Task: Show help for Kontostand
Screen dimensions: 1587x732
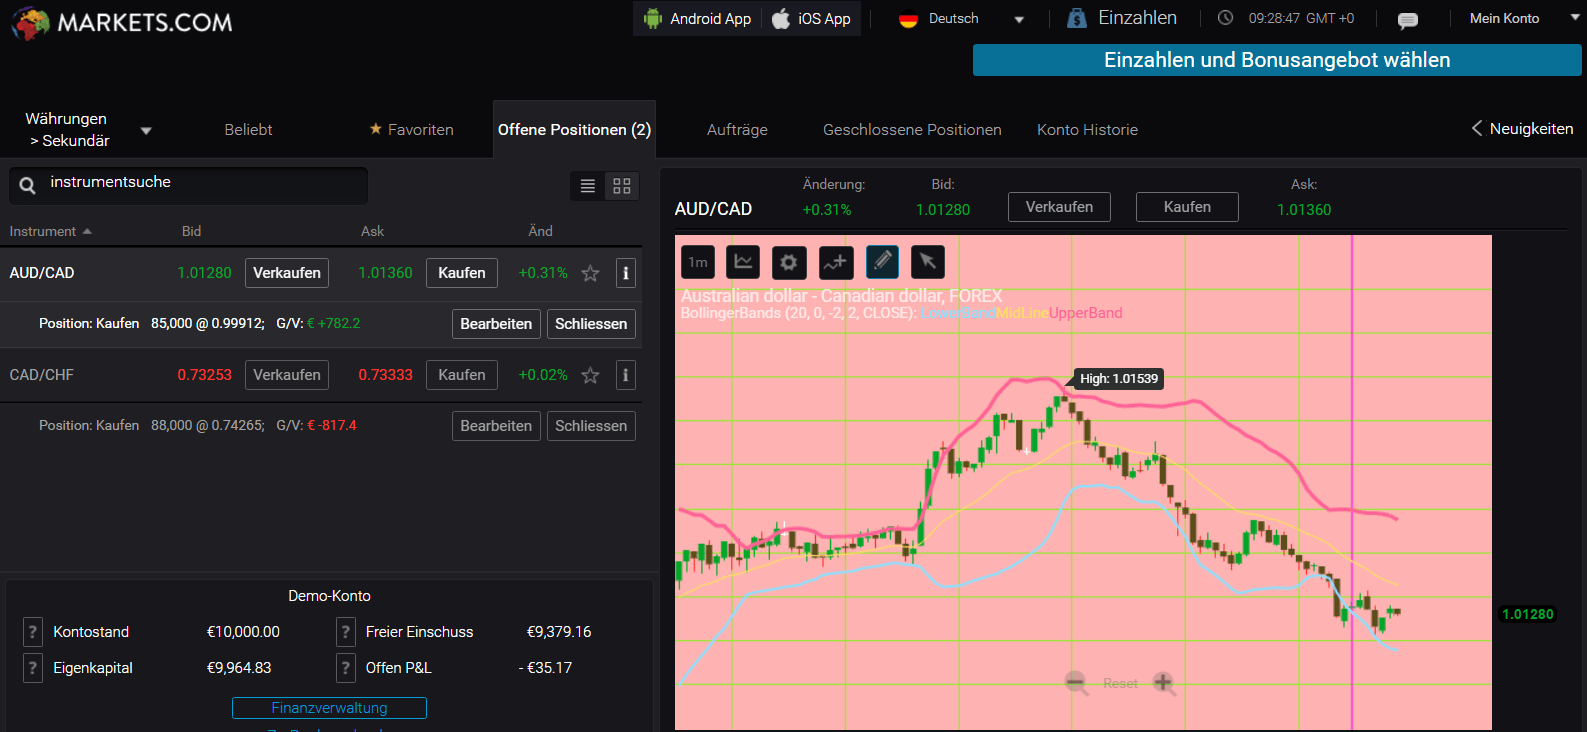Action: (x=33, y=632)
